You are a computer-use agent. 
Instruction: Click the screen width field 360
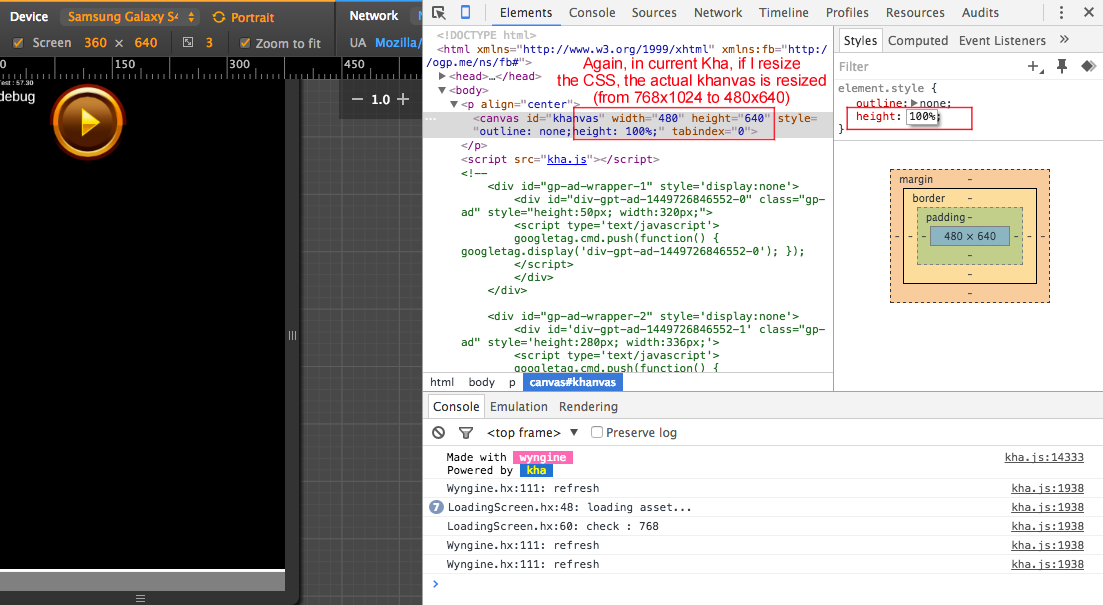[96, 43]
